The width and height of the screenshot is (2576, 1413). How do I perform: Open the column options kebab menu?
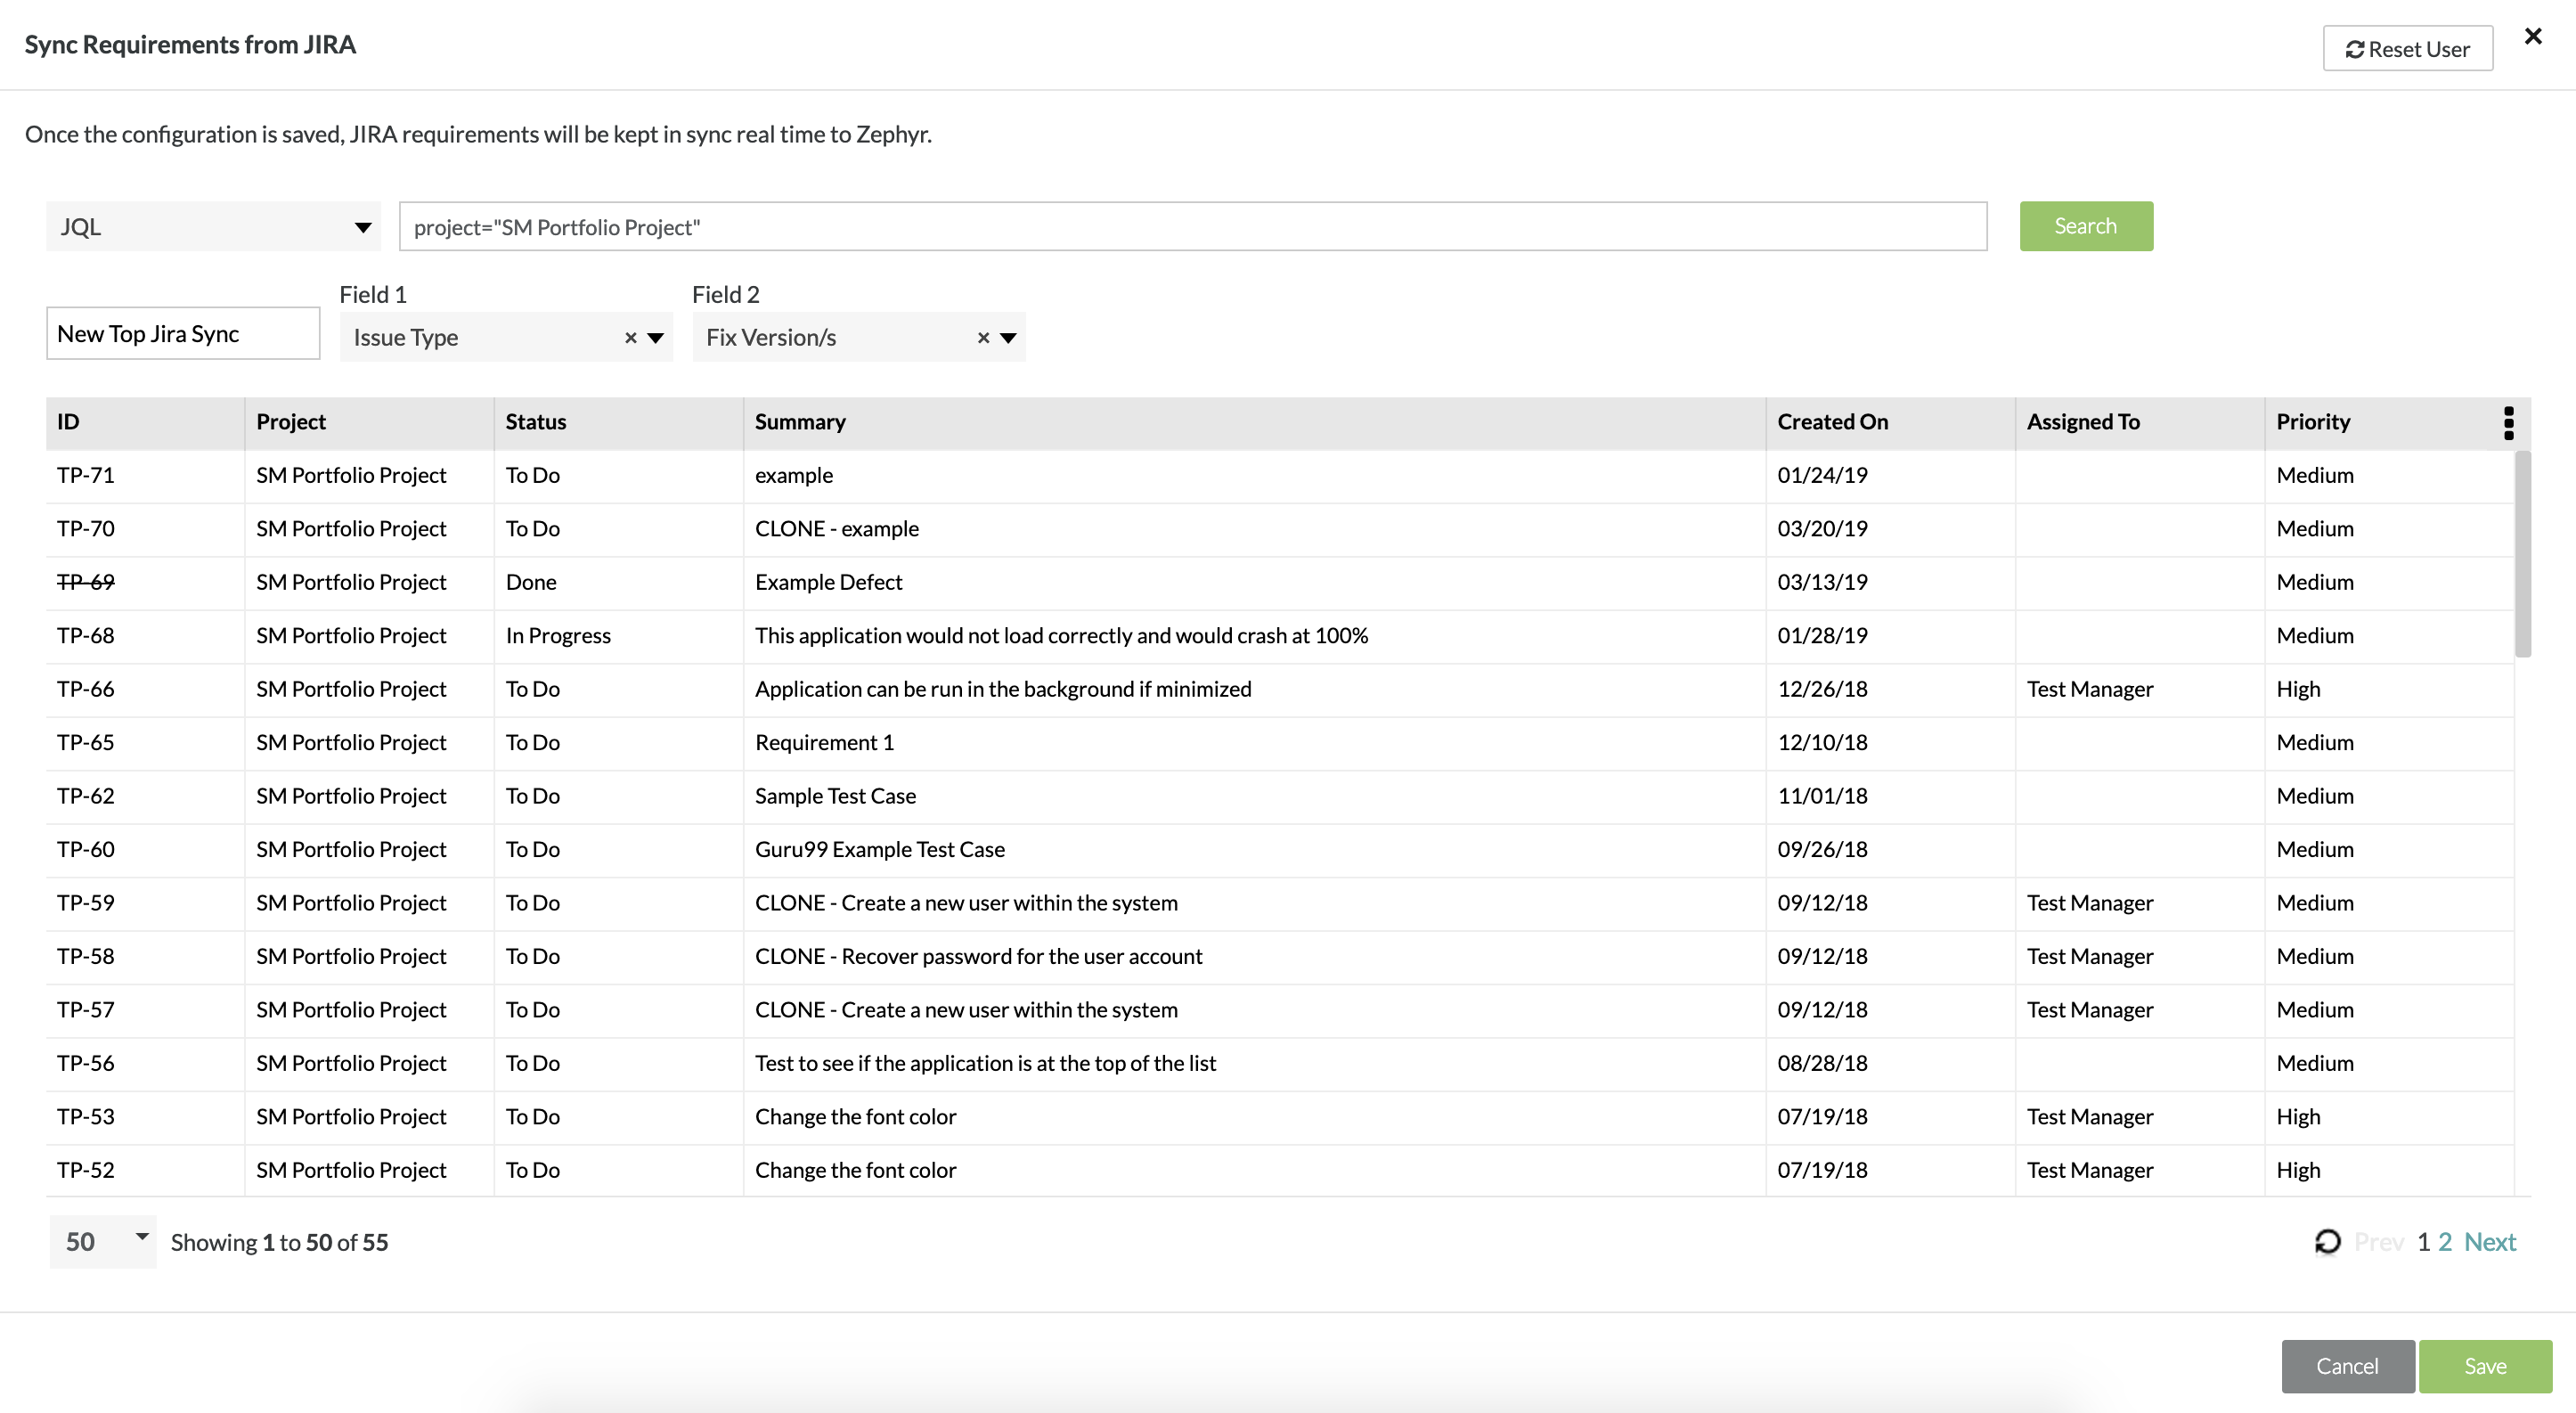tap(2508, 423)
